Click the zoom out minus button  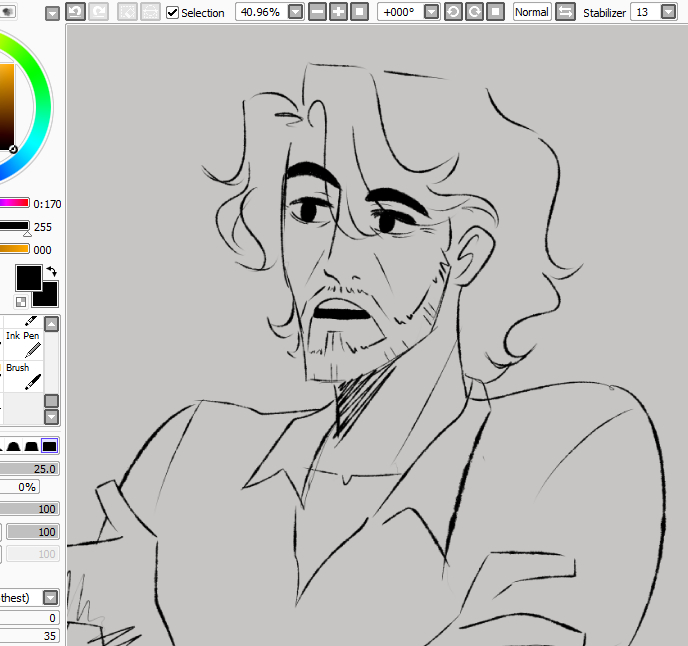tap(317, 12)
